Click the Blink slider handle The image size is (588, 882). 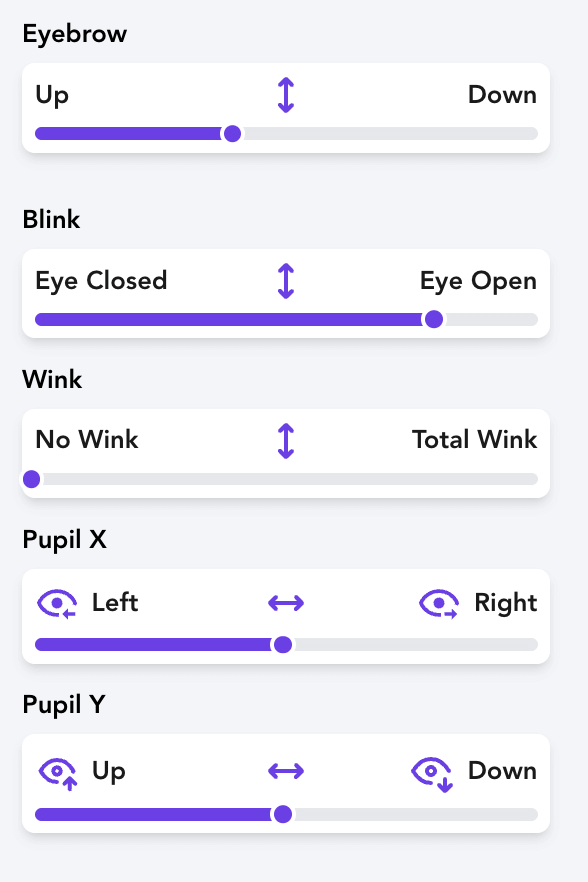(x=434, y=320)
